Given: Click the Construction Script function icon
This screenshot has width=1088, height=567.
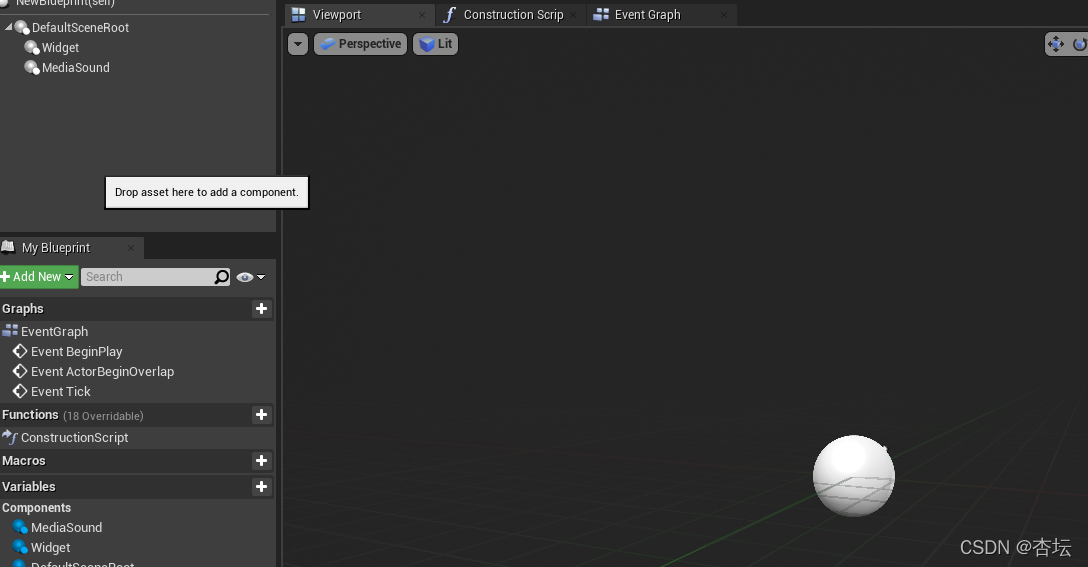Looking at the screenshot, I should click(450, 15).
